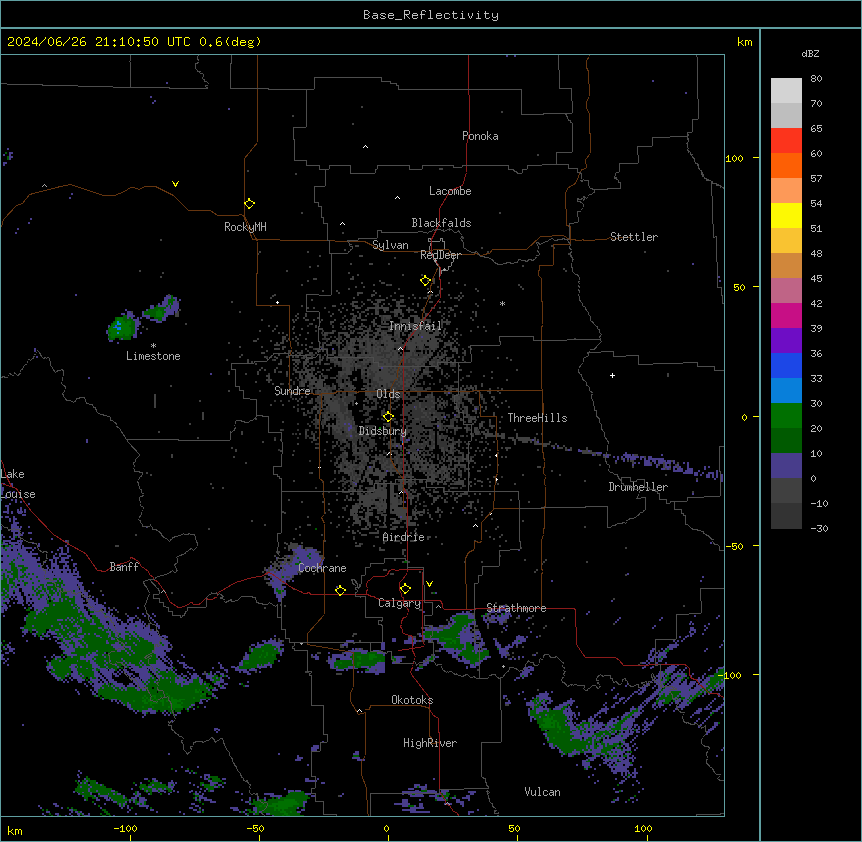Click the Airdrie label

[x=404, y=537]
